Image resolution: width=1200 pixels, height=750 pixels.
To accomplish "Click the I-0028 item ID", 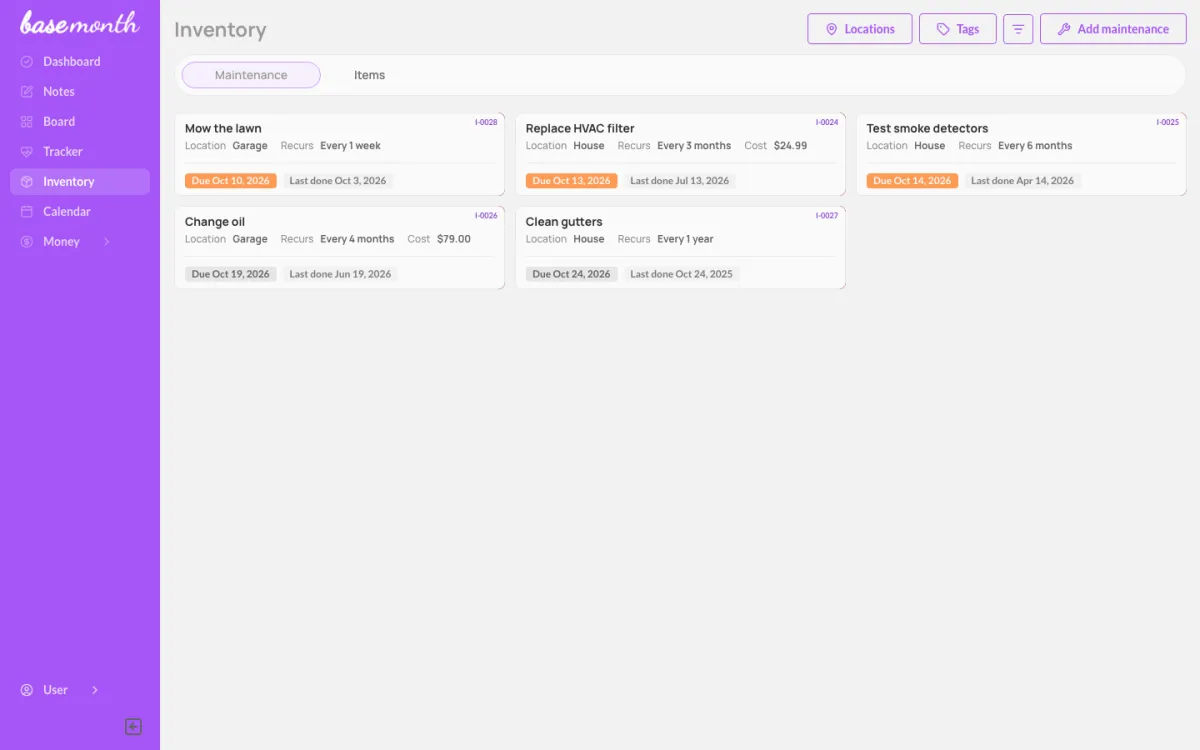I will pos(486,122).
